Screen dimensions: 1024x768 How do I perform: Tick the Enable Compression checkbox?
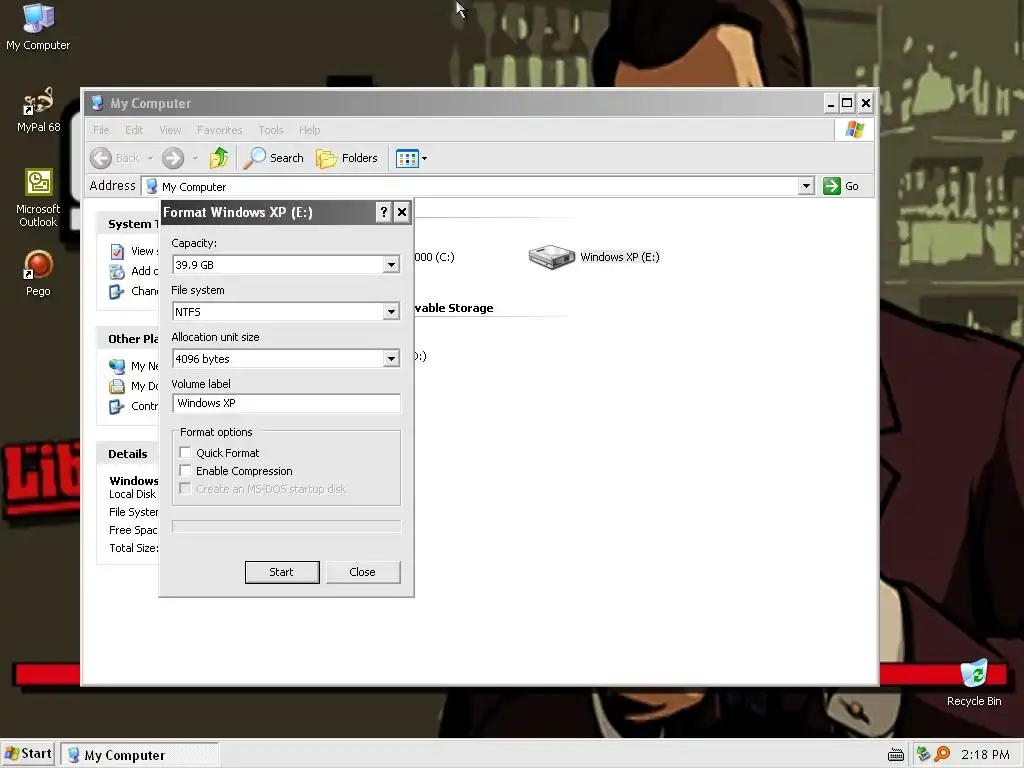tap(185, 471)
